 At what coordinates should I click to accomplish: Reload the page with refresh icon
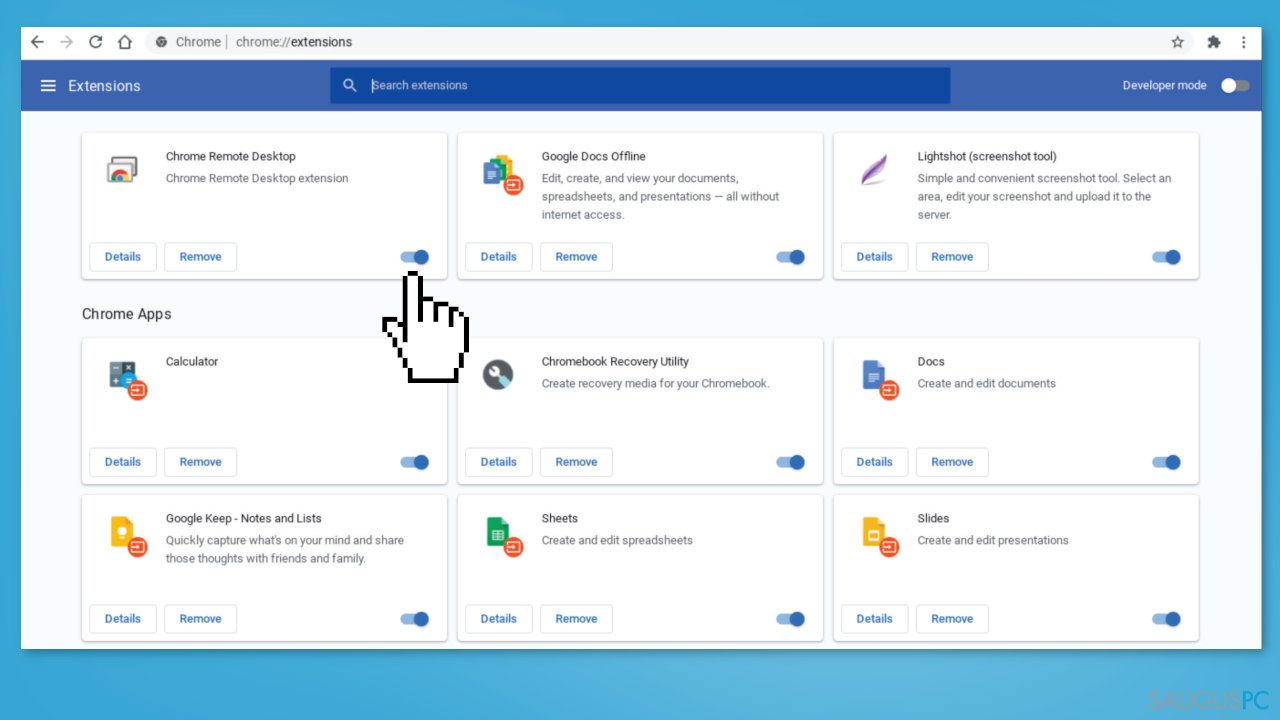coord(96,42)
